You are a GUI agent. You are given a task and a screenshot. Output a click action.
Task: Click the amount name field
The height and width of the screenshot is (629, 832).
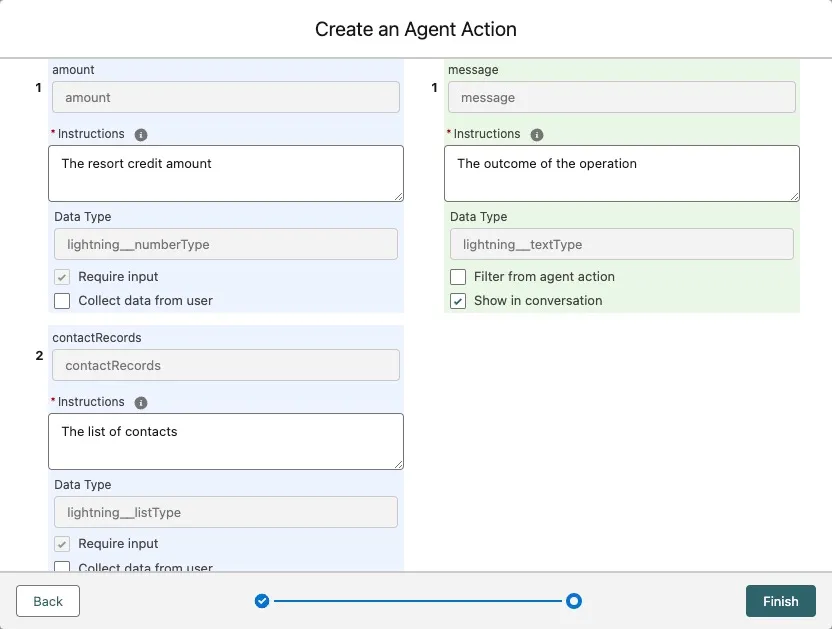226,97
